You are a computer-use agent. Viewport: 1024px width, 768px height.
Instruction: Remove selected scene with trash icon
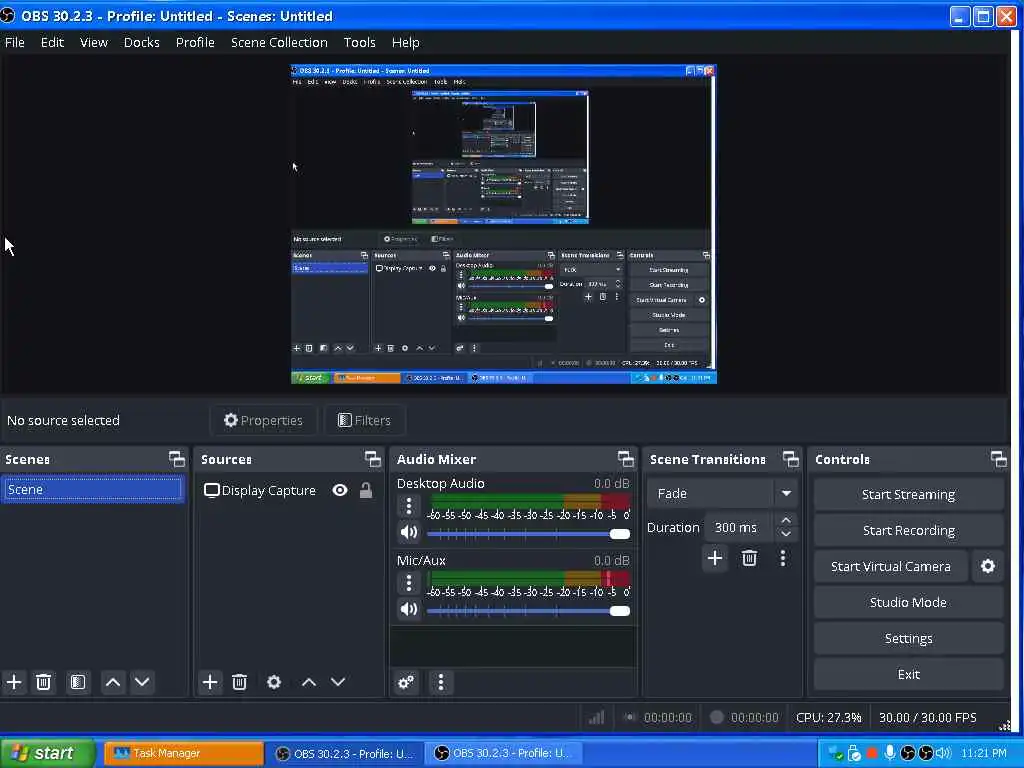coord(43,682)
